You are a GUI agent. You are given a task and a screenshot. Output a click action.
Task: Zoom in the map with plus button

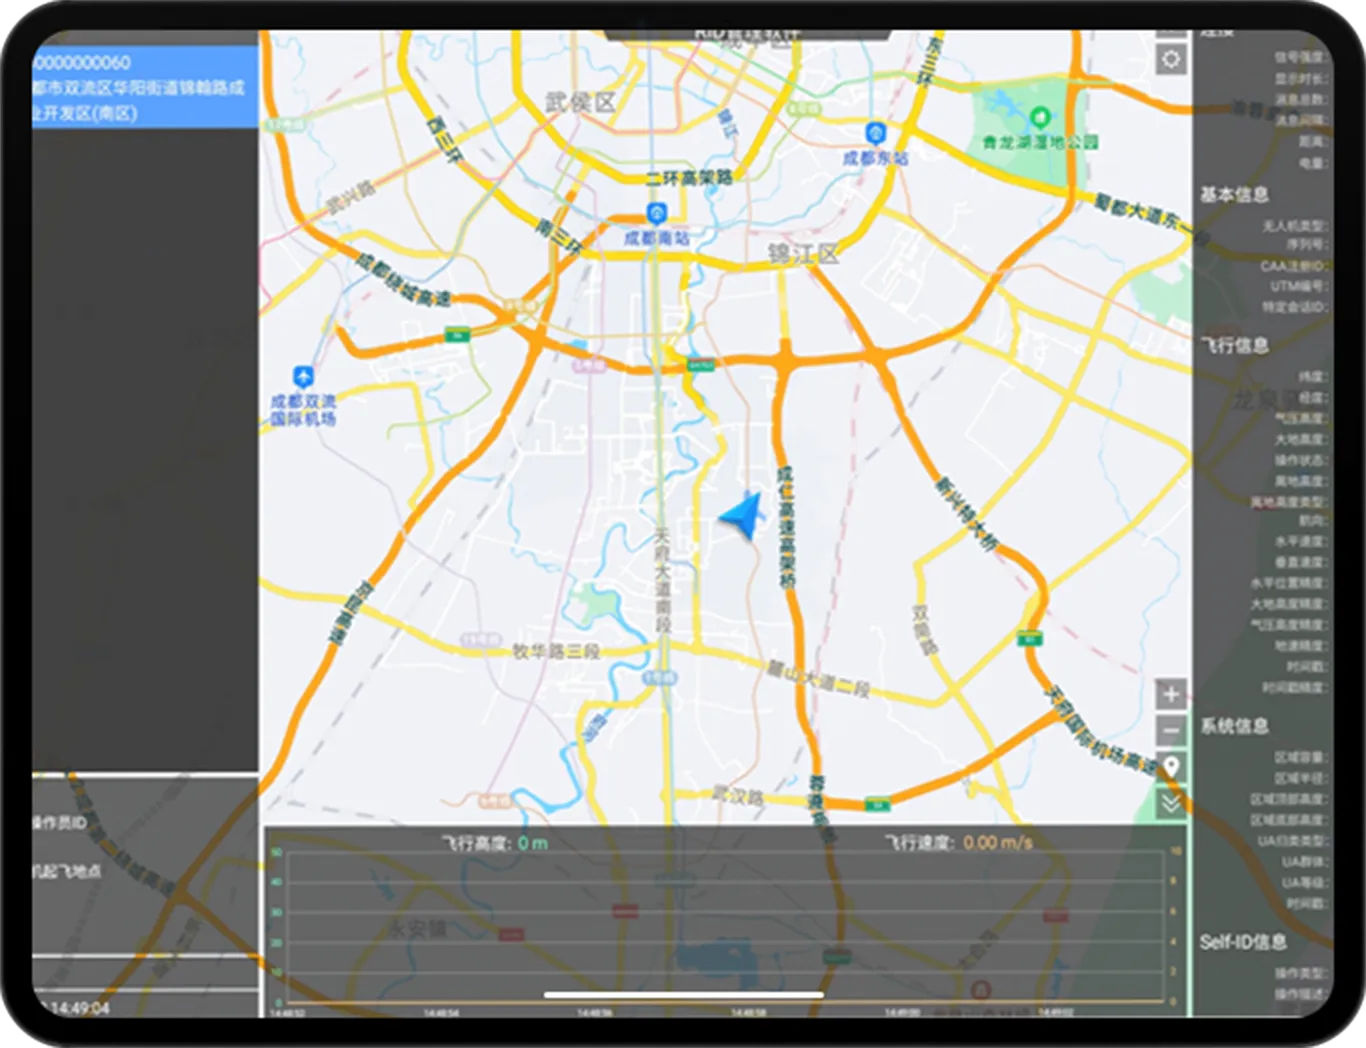pos(1171,694)
